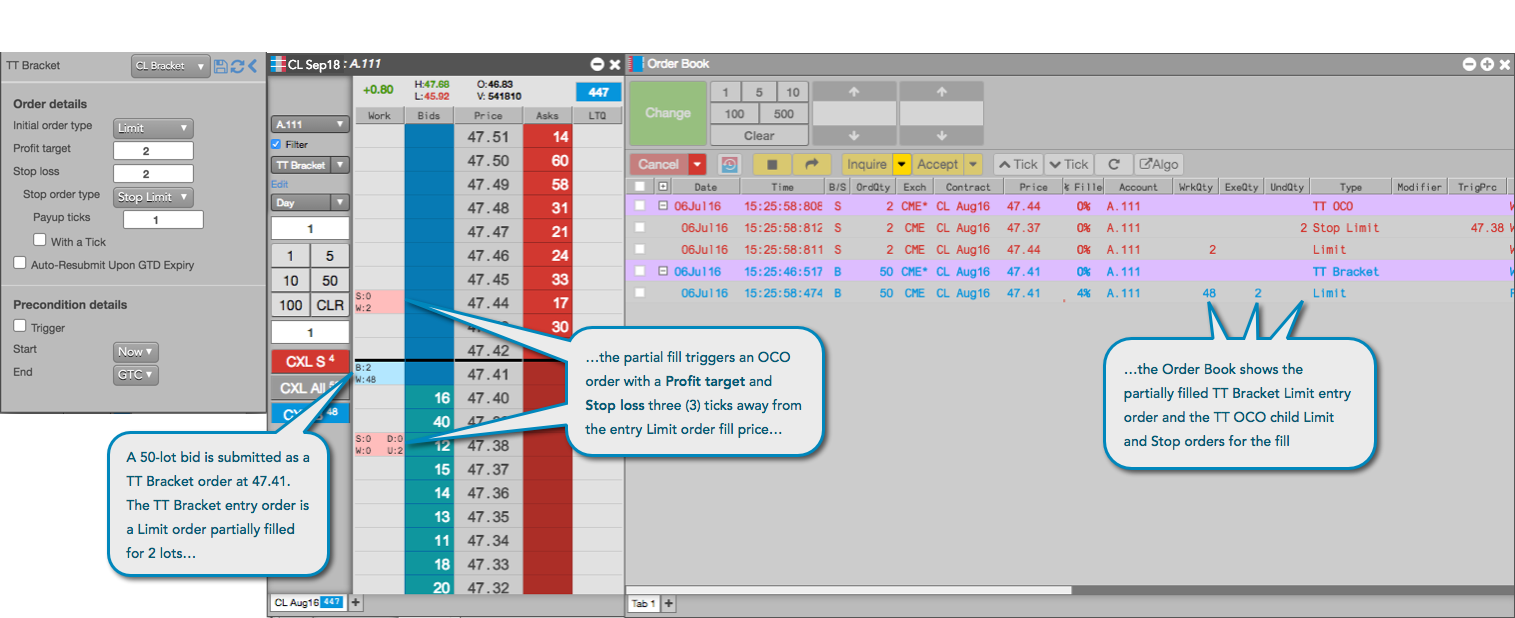Toggle the Filter checkbox in the ladder
The image size is (1515, 618).
(x=277, y=145)
